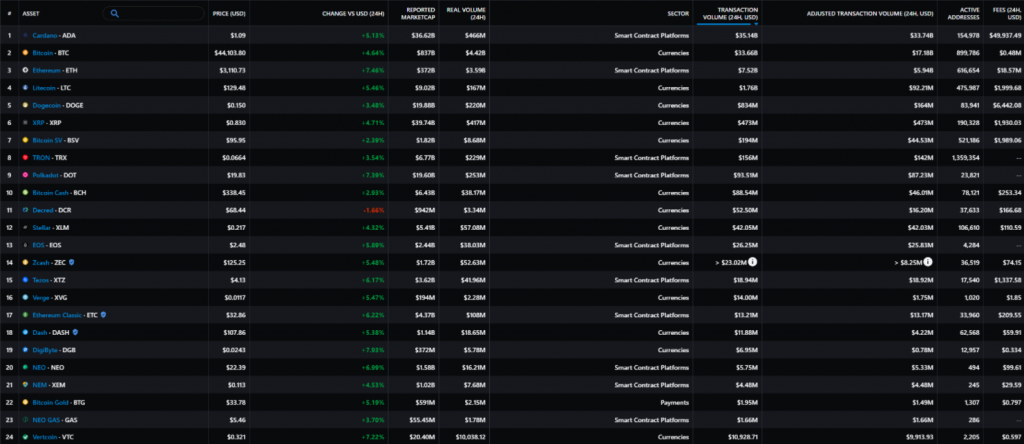The image size is (1024, 444).
Task: Click the Ethereum coin icon
Action: 25,70
